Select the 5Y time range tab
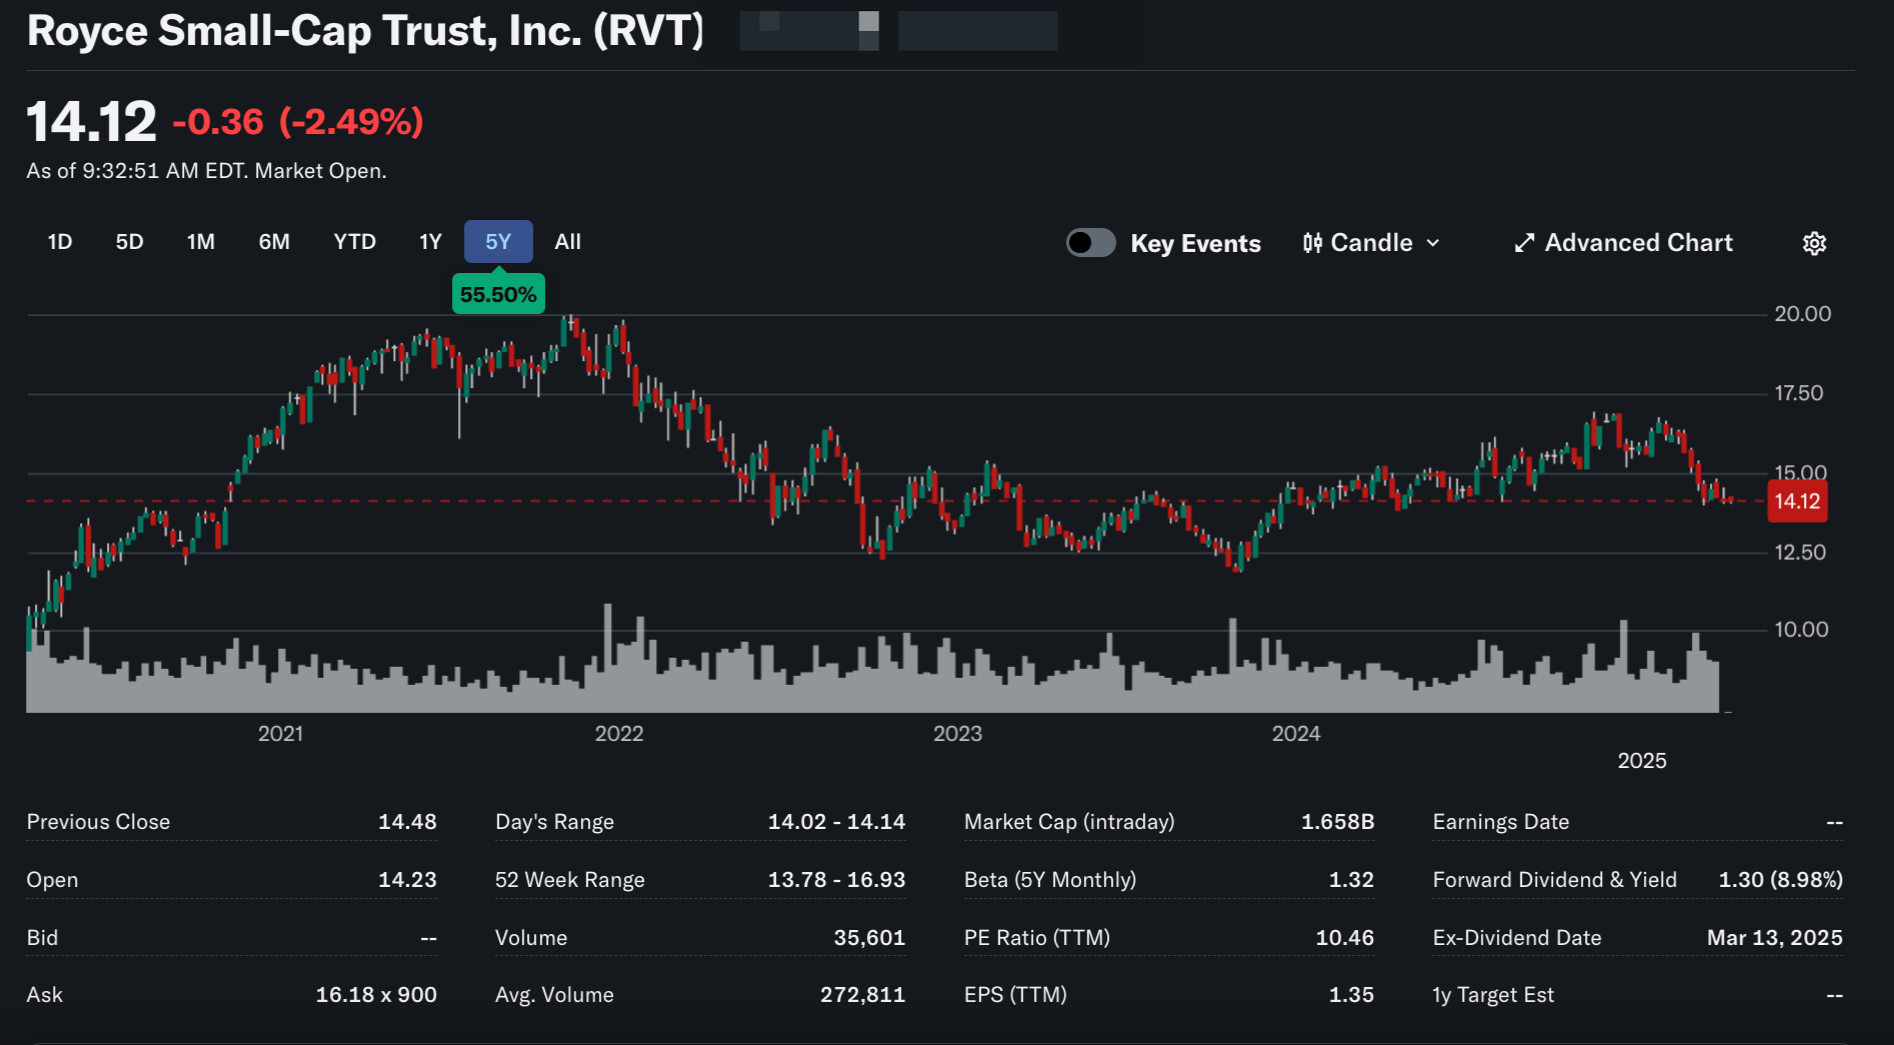 498,242
